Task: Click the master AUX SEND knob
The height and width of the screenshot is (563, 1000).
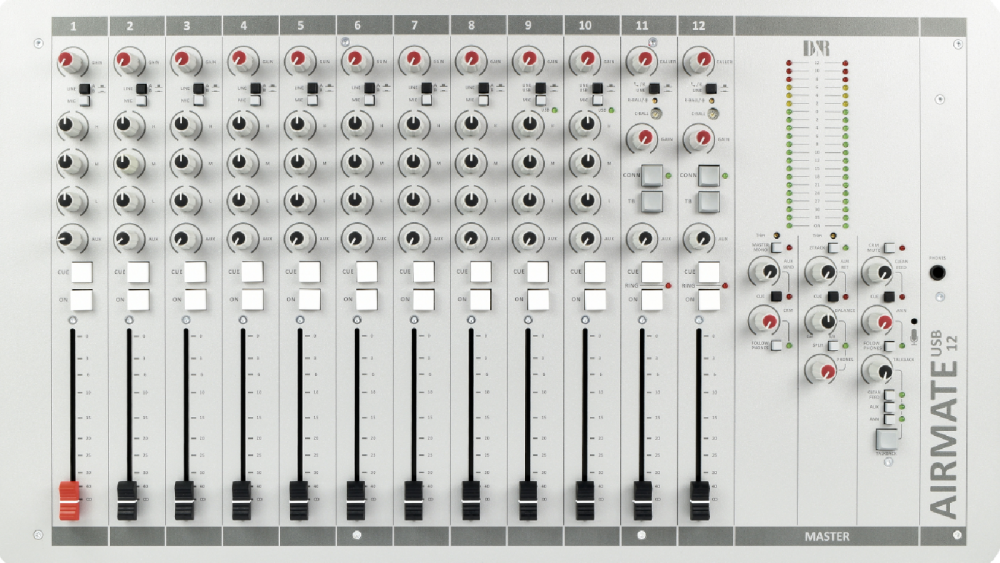Action: click(x=763, y=272)
